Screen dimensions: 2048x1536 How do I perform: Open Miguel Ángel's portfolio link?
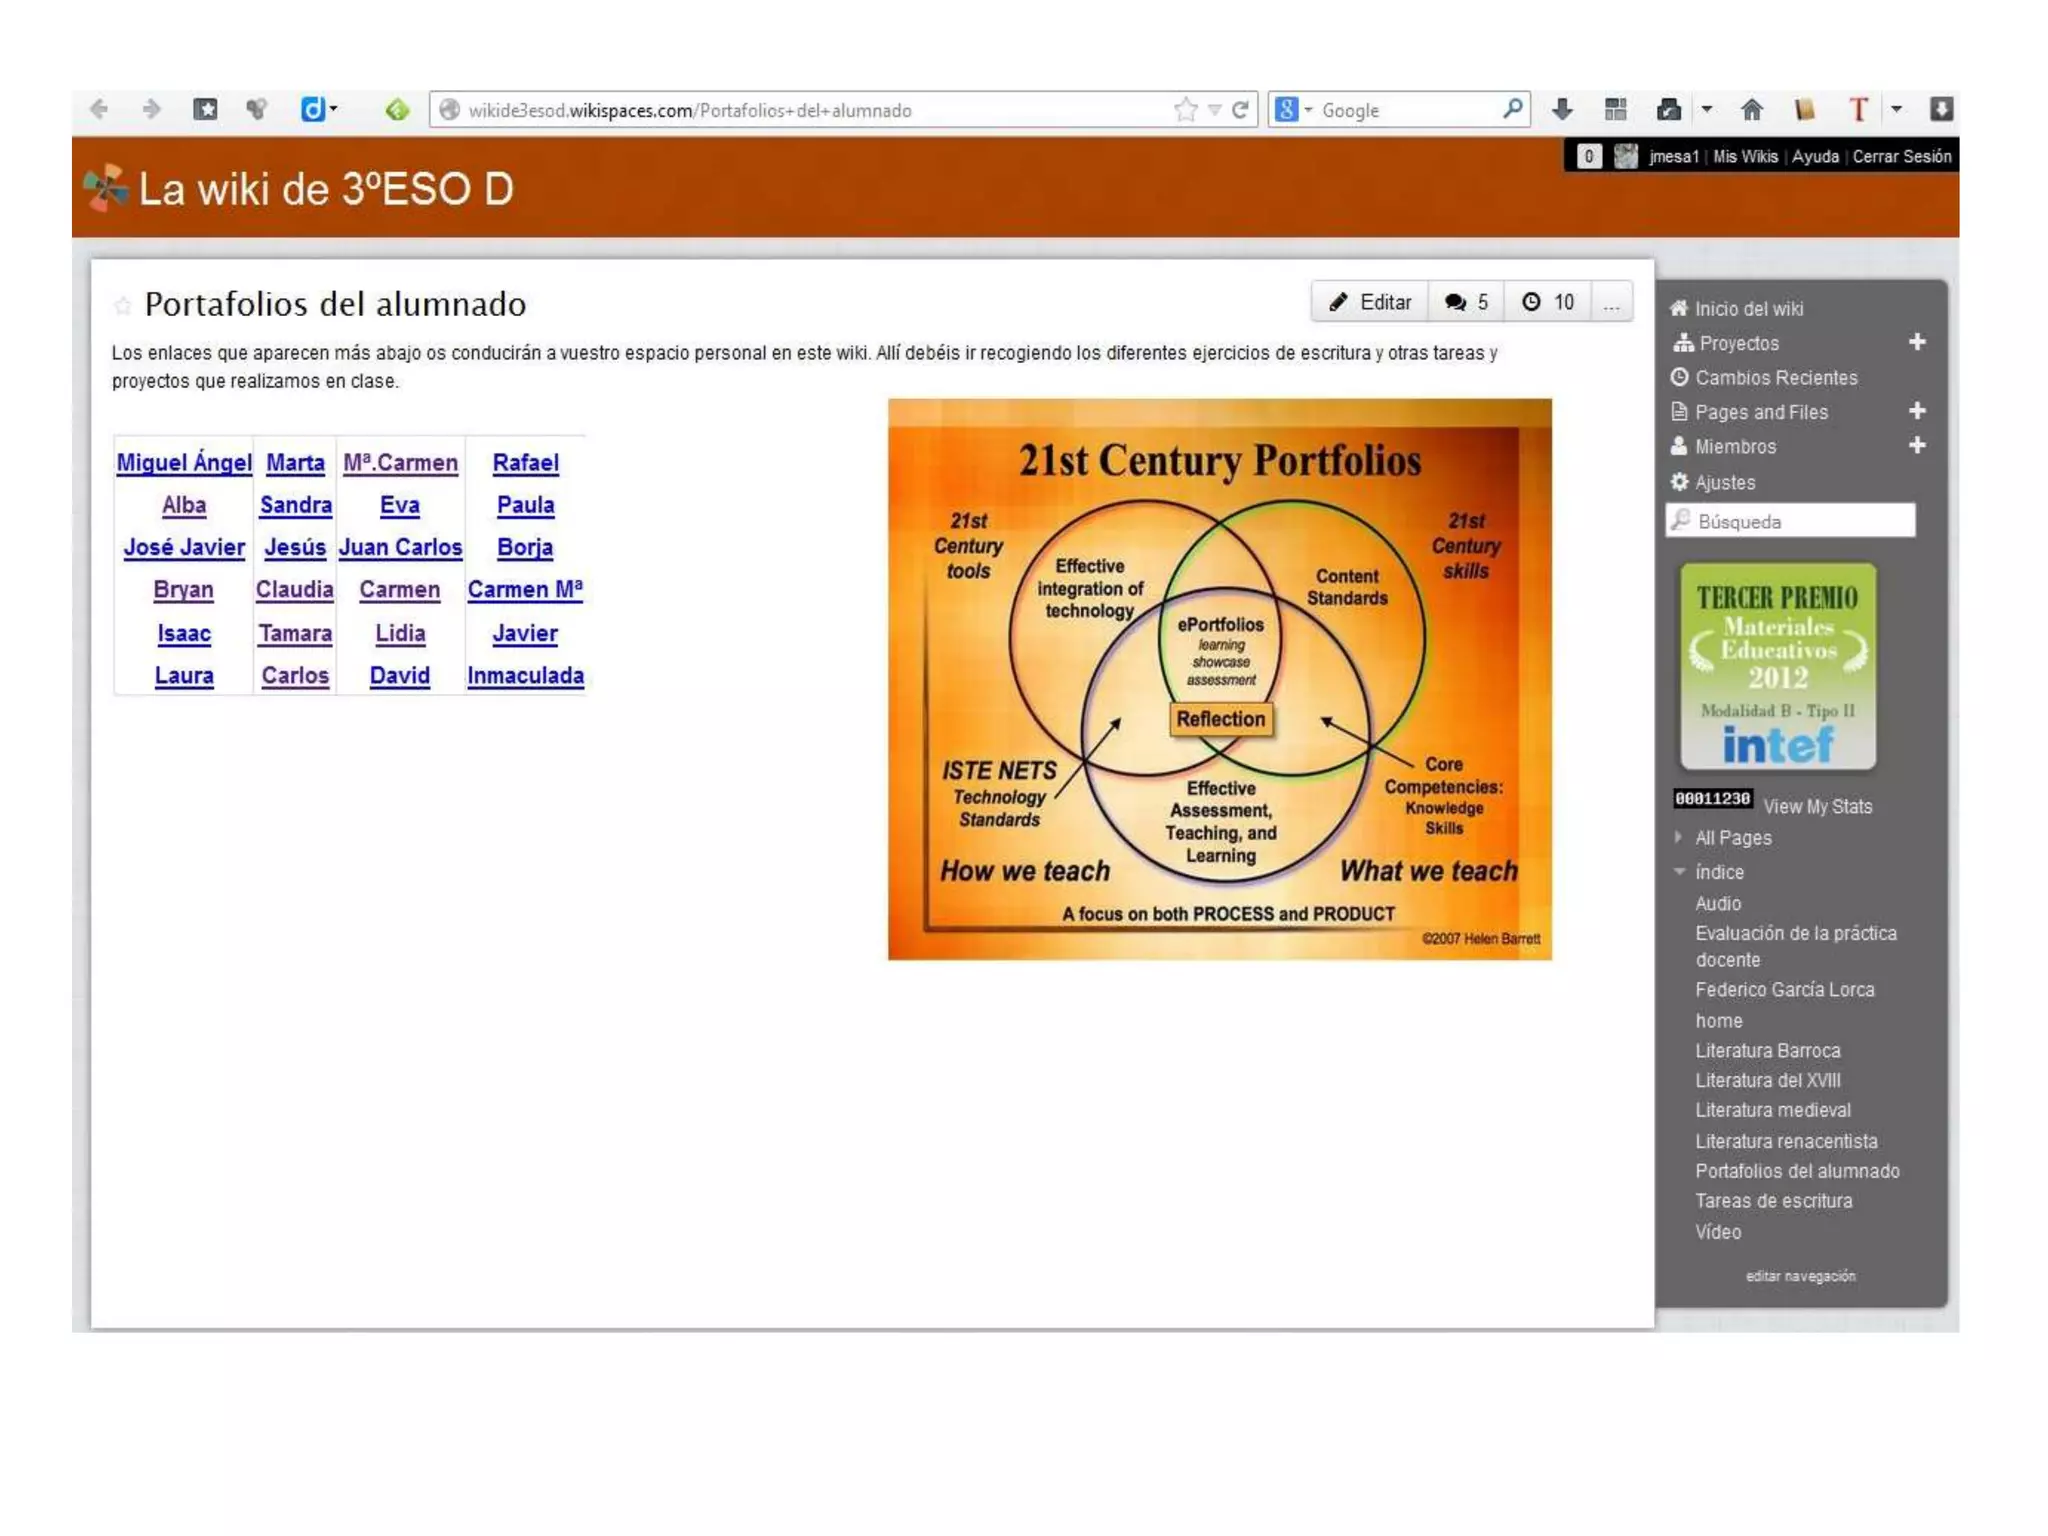(x=184, y=463)
